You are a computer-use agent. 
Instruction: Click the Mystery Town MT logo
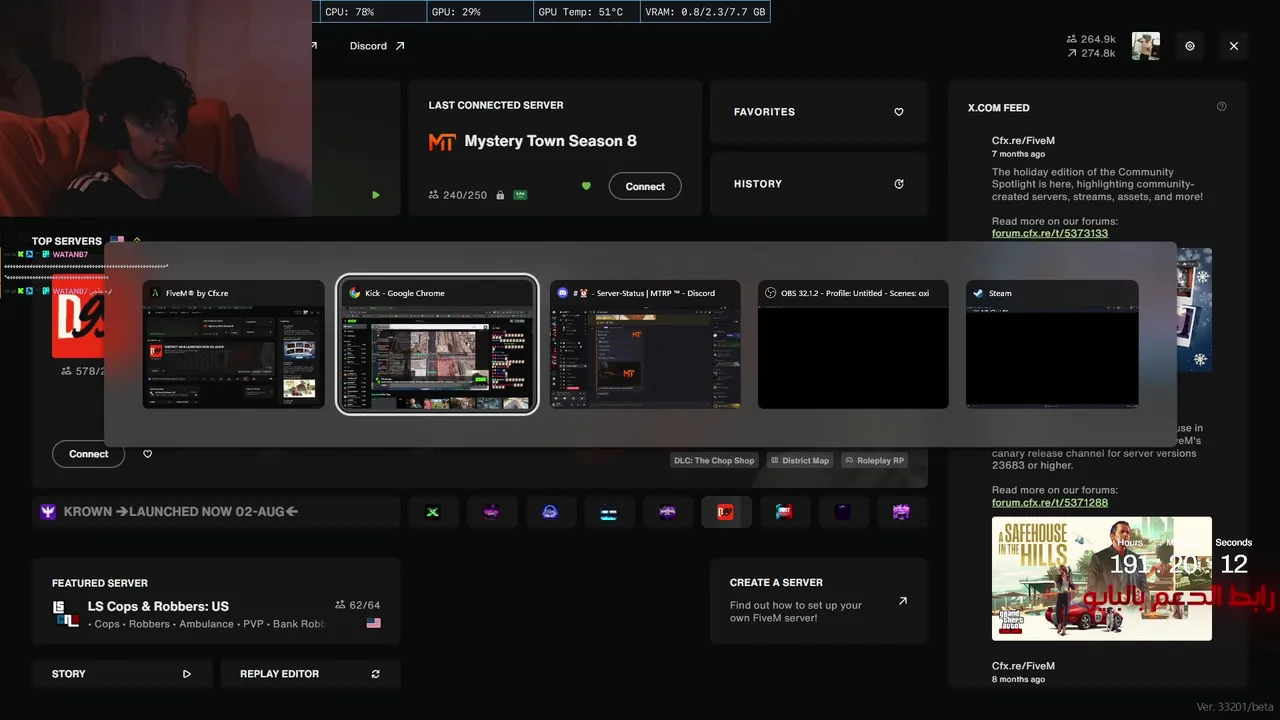[x=442, y=142]
